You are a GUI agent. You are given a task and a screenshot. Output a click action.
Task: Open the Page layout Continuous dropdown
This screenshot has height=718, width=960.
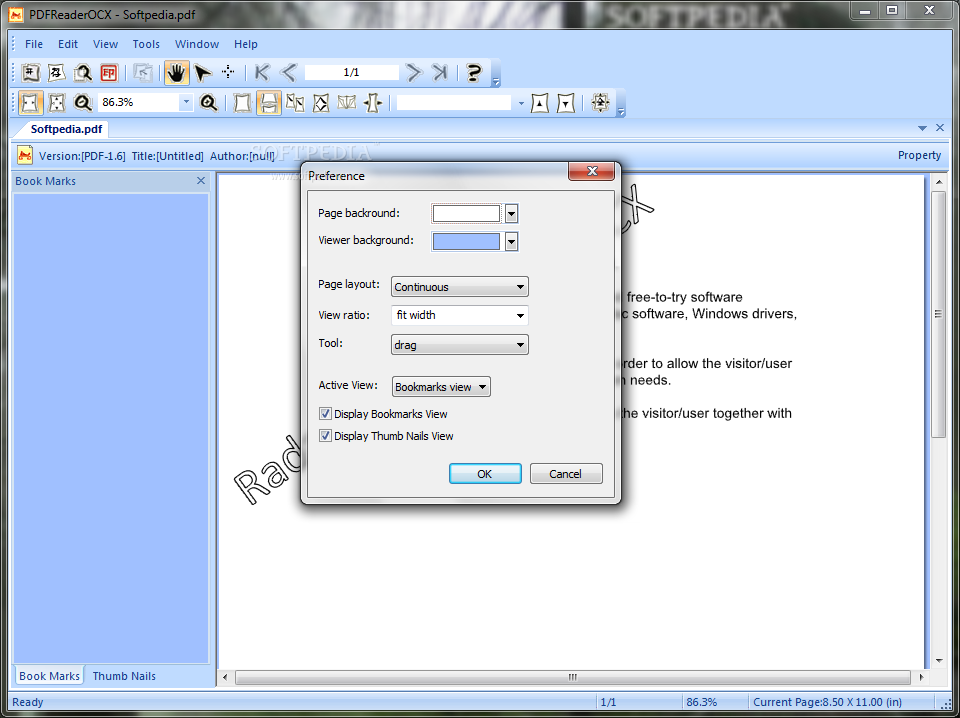point(460,287)
